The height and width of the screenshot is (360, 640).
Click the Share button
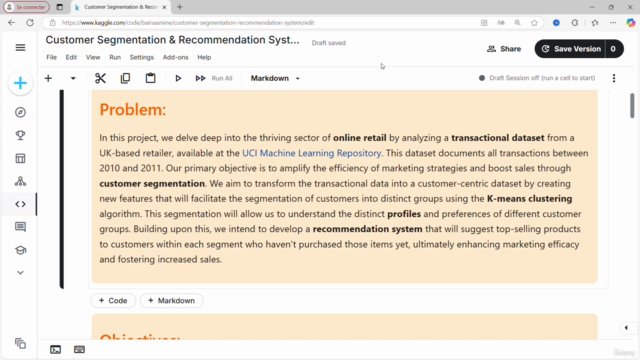tap(504, 49)
